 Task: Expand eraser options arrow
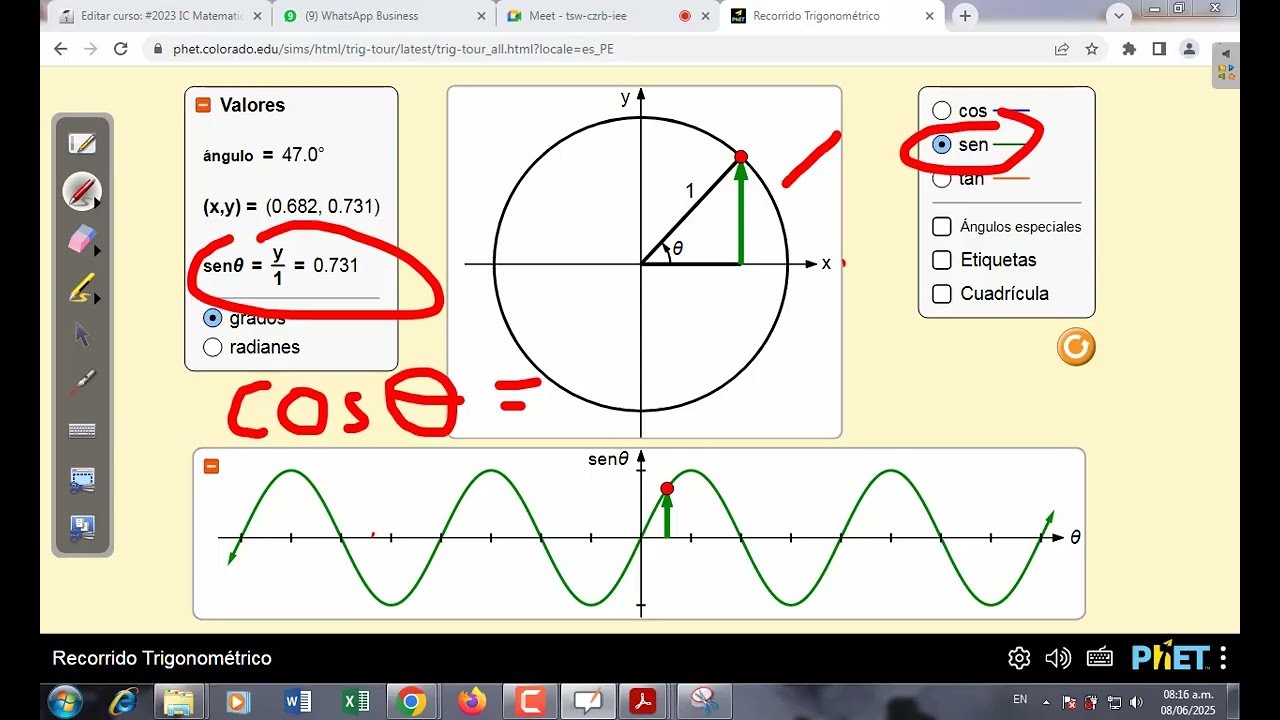click(x=98, y=250)
